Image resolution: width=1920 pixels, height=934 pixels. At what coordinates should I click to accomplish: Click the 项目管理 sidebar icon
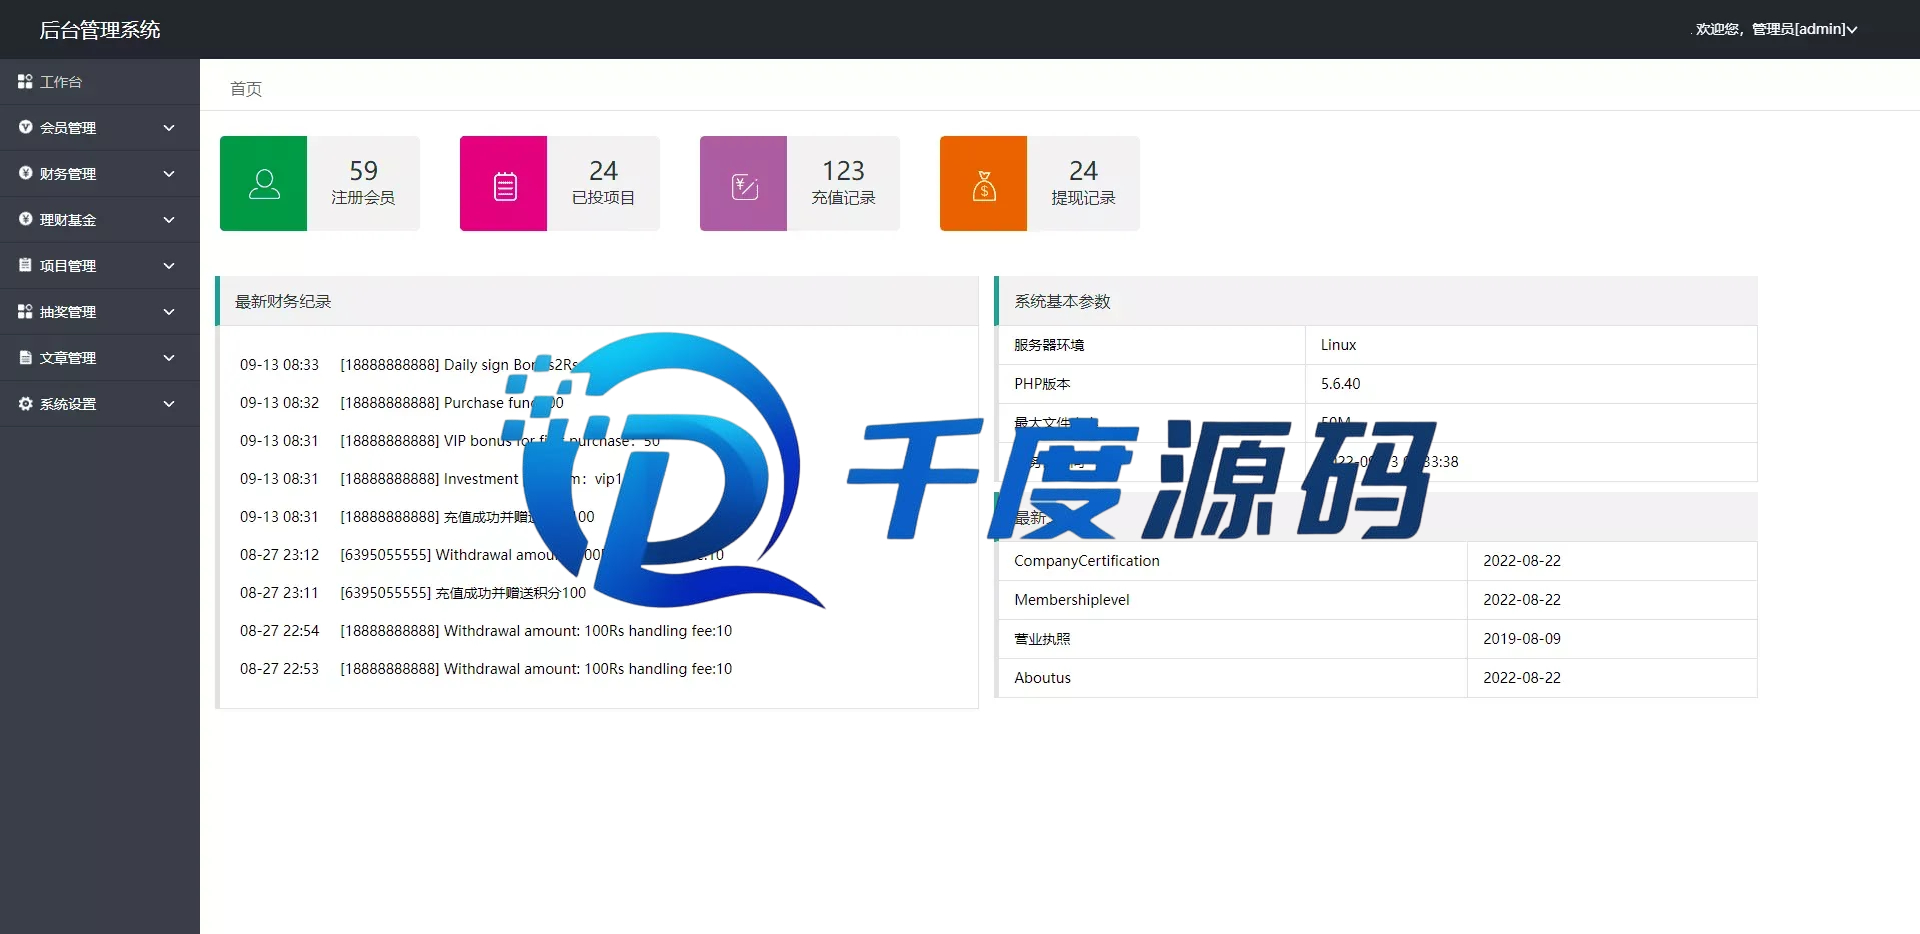(25, 265)
